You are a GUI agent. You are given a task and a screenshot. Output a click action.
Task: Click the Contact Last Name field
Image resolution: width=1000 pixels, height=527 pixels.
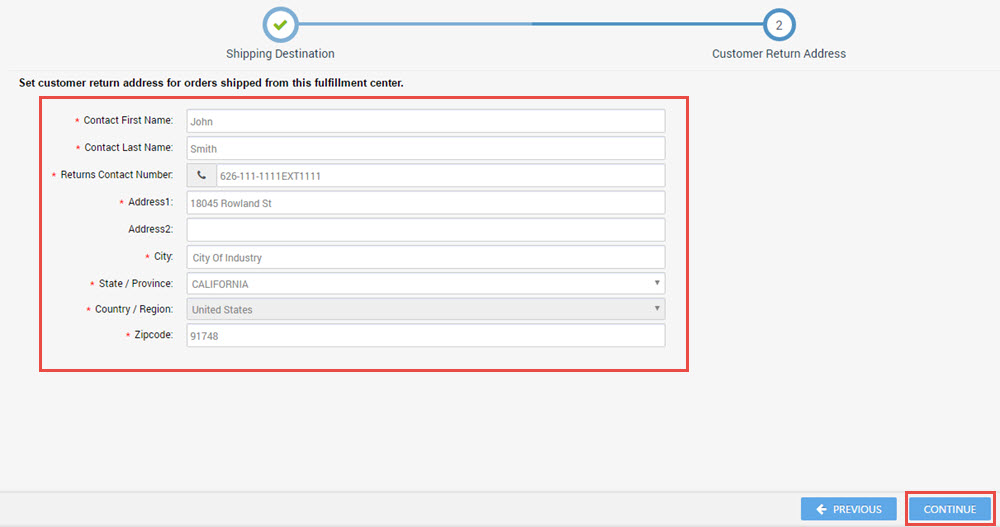[x=425, y=148]
